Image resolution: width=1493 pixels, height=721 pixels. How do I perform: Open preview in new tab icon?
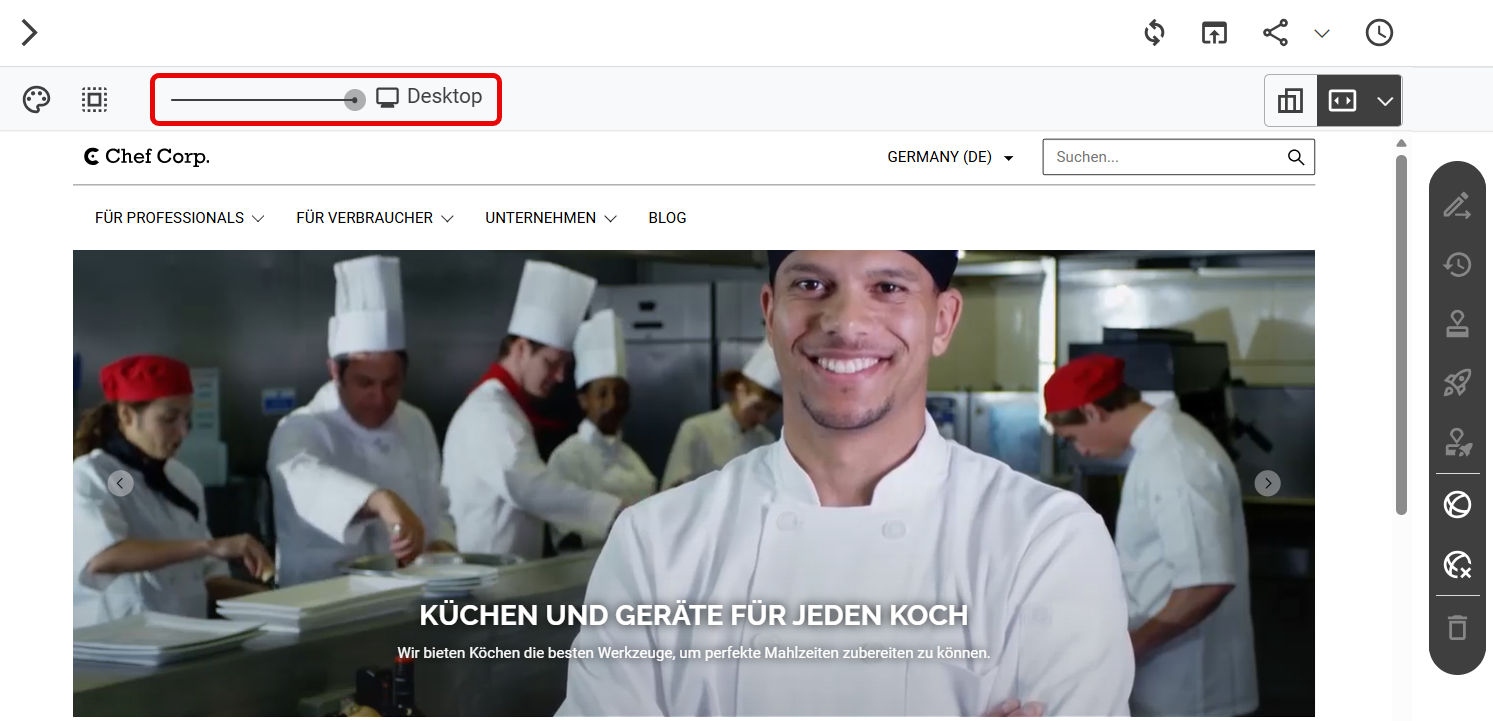[x=1214, y=33]
